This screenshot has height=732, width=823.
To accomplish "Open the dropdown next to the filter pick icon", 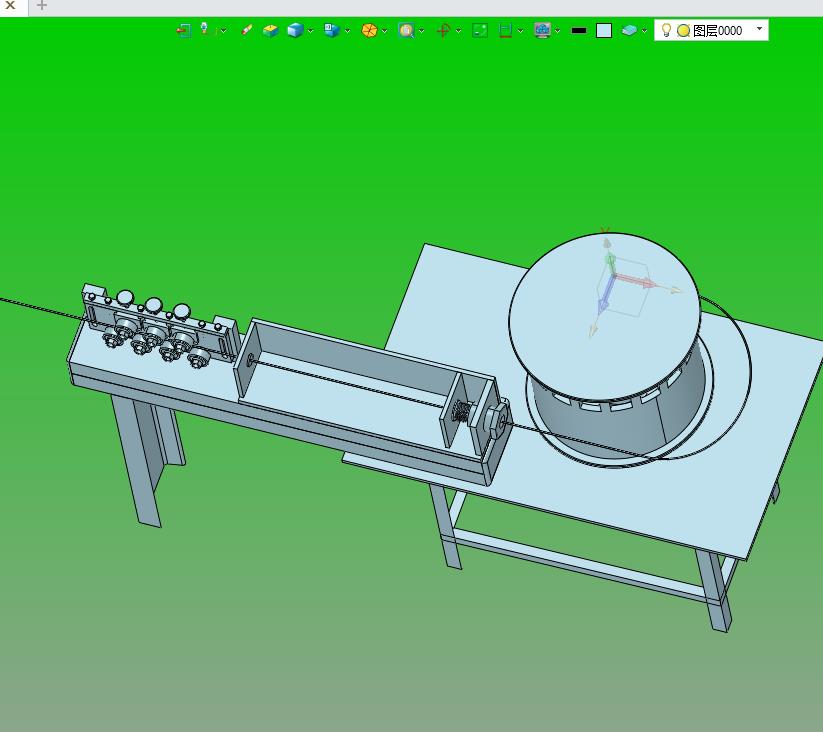I will point(223,31).
